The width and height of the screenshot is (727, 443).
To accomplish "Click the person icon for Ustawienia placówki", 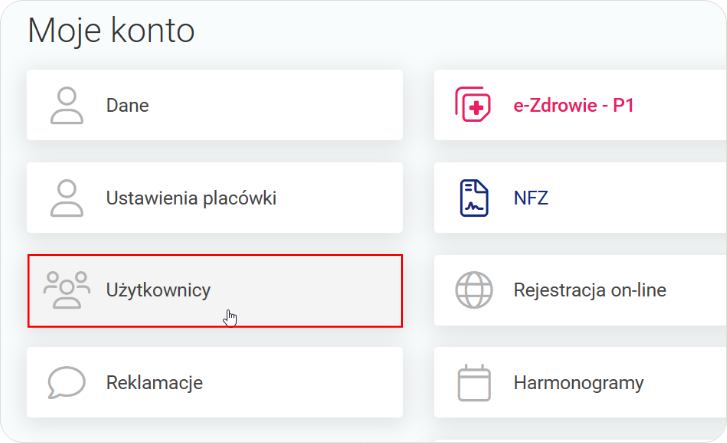I will [x=67, y=198].
